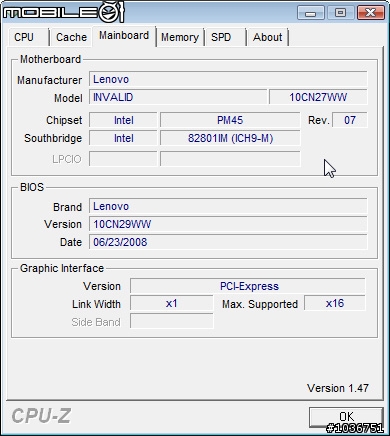This screenshot has width=390, height=436.
Task: Select the chipset revision value 07
Action: tap(350, 120)
